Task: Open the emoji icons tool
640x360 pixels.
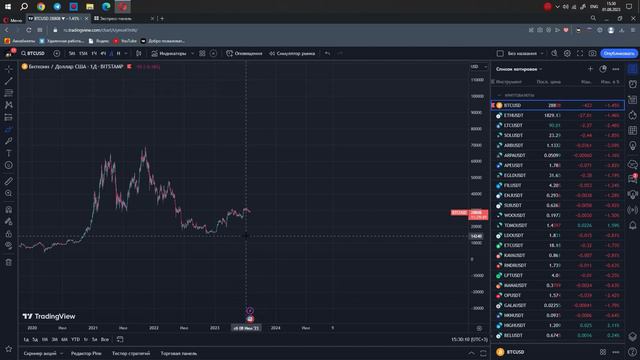Action: pos(9,165)
